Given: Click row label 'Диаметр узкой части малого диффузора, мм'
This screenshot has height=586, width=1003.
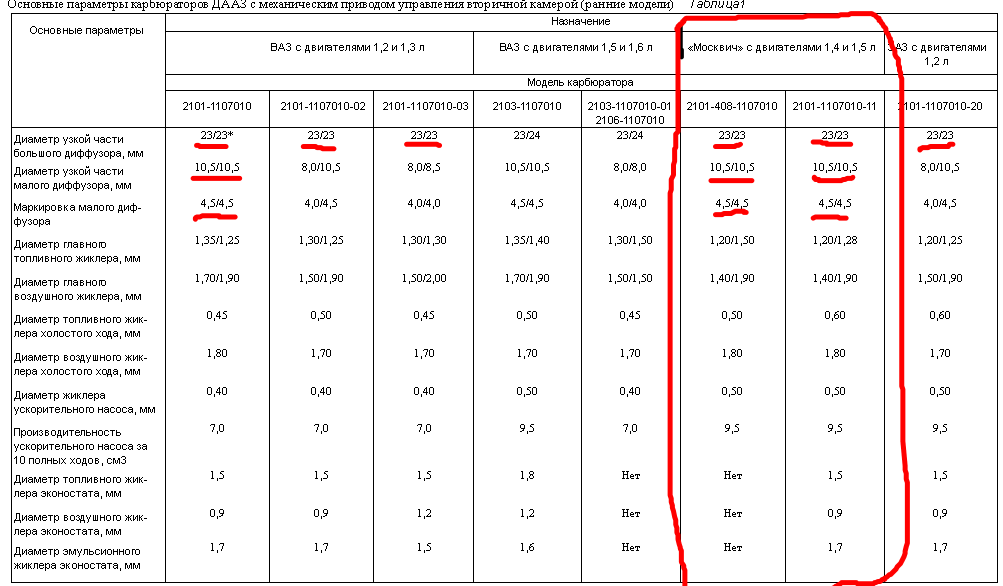Looking at the screenshot, I should (72, 178).
